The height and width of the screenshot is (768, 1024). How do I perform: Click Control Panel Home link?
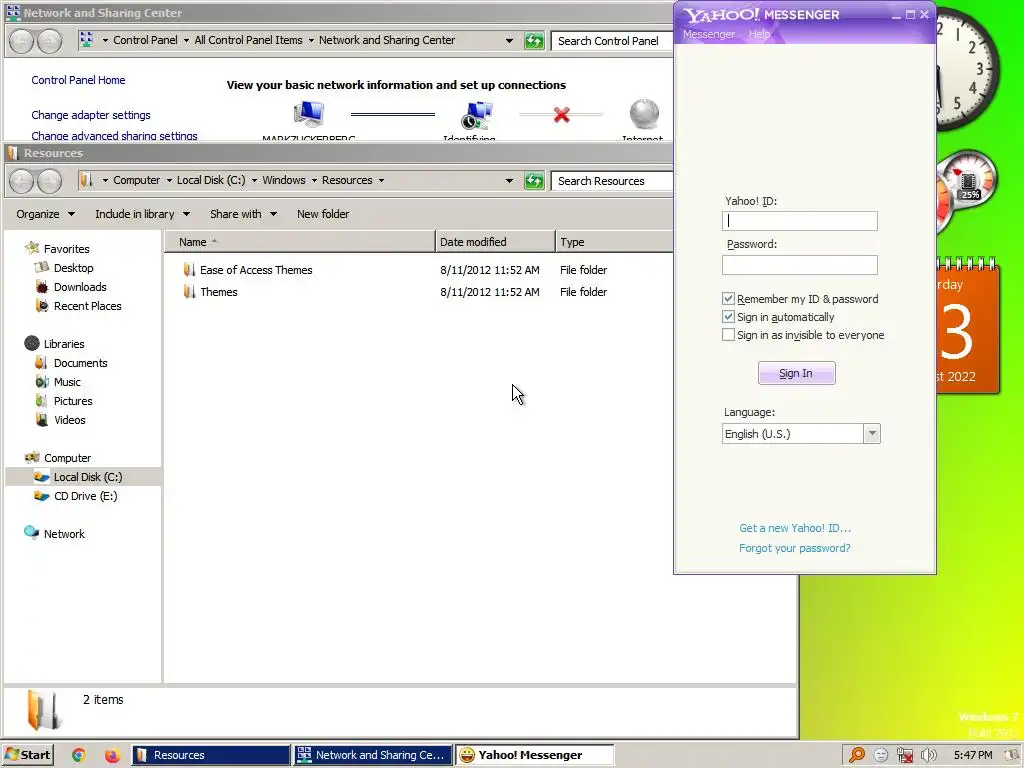point(78,80)
